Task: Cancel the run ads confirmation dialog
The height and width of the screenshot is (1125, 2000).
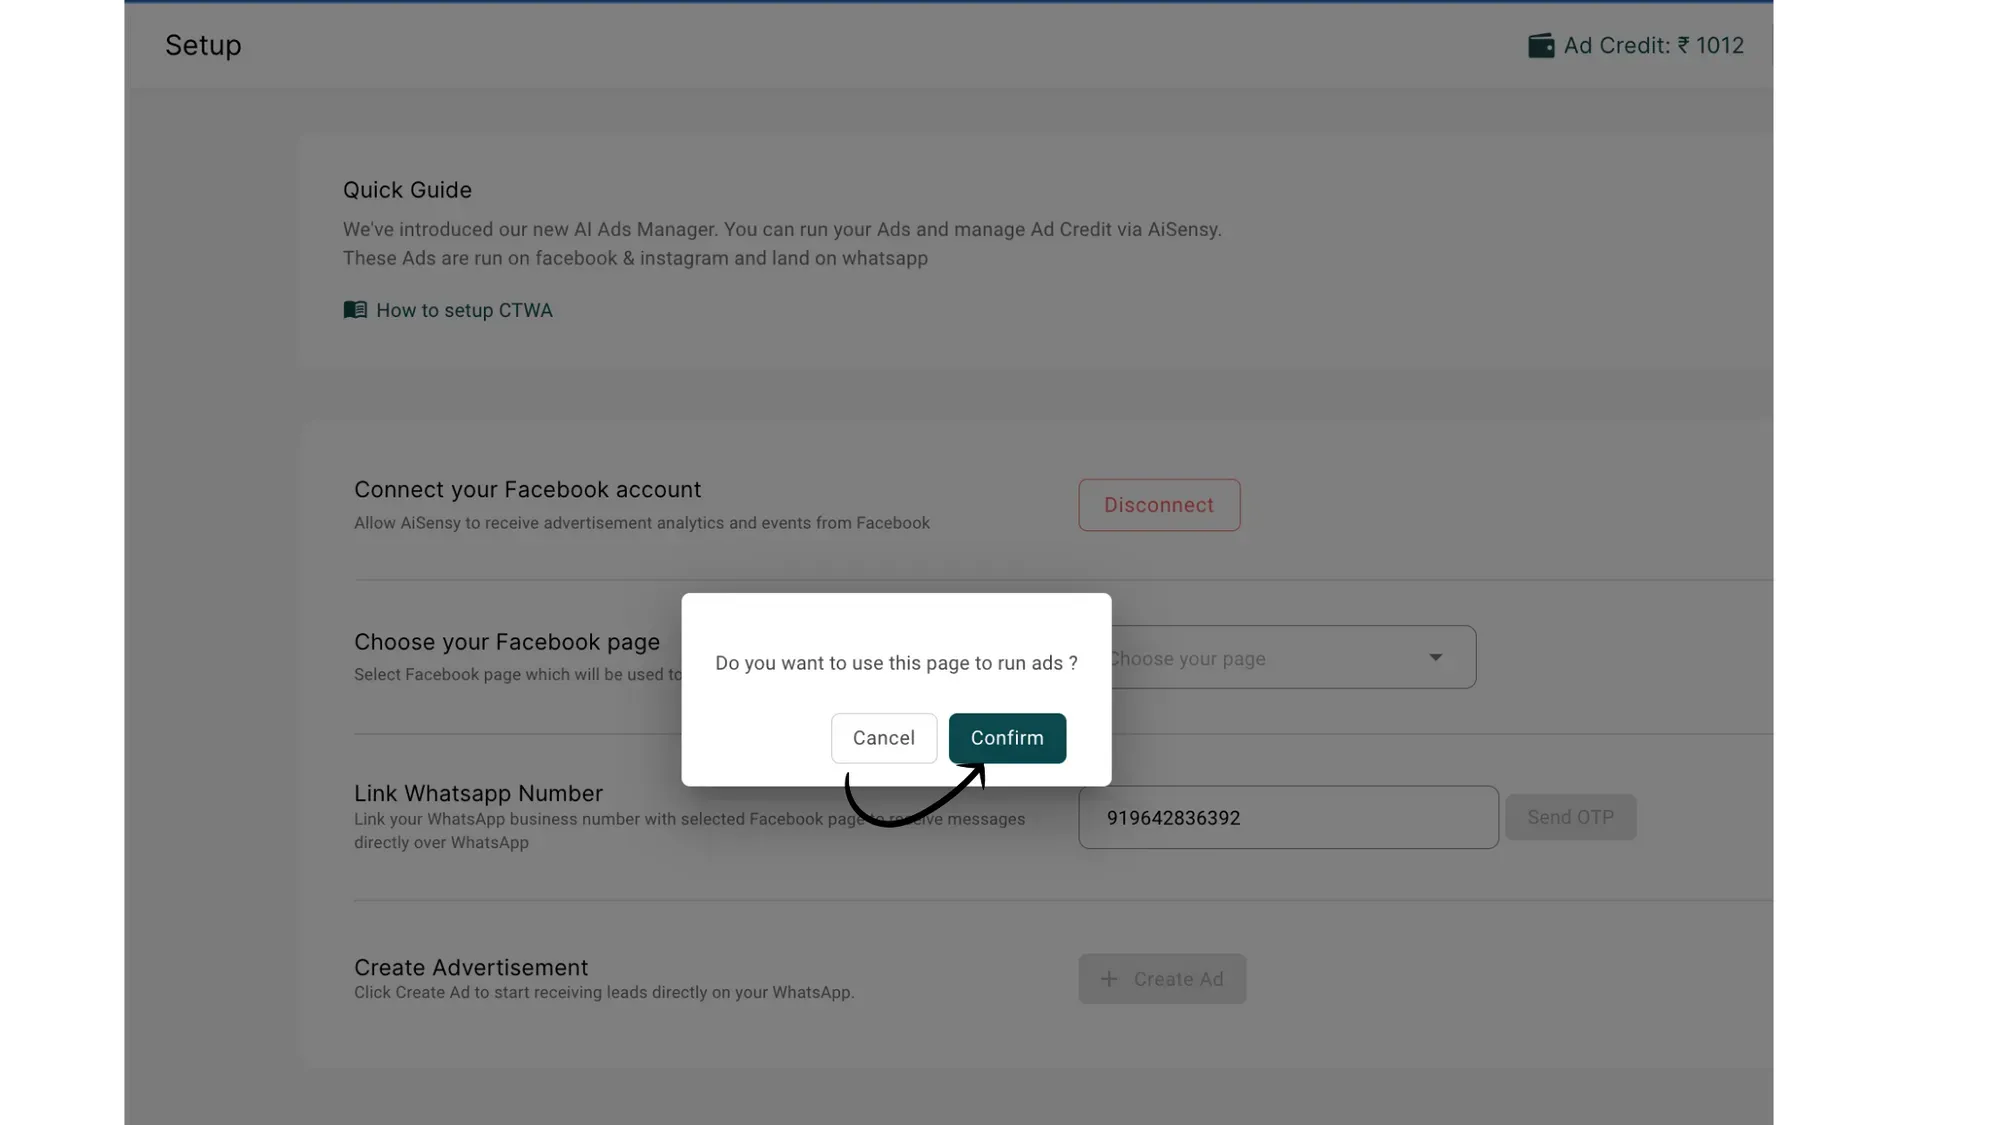Action: (x=884, y=738)
